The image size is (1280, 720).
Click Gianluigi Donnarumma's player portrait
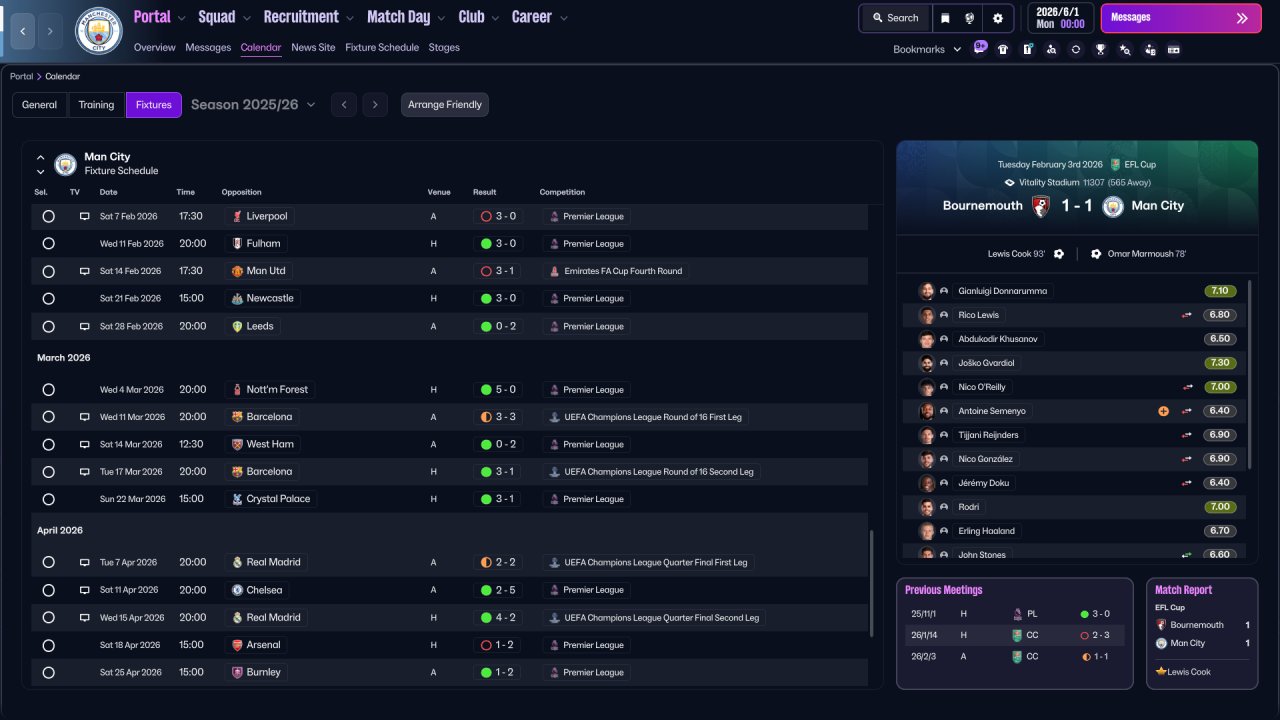coord(927,291)
